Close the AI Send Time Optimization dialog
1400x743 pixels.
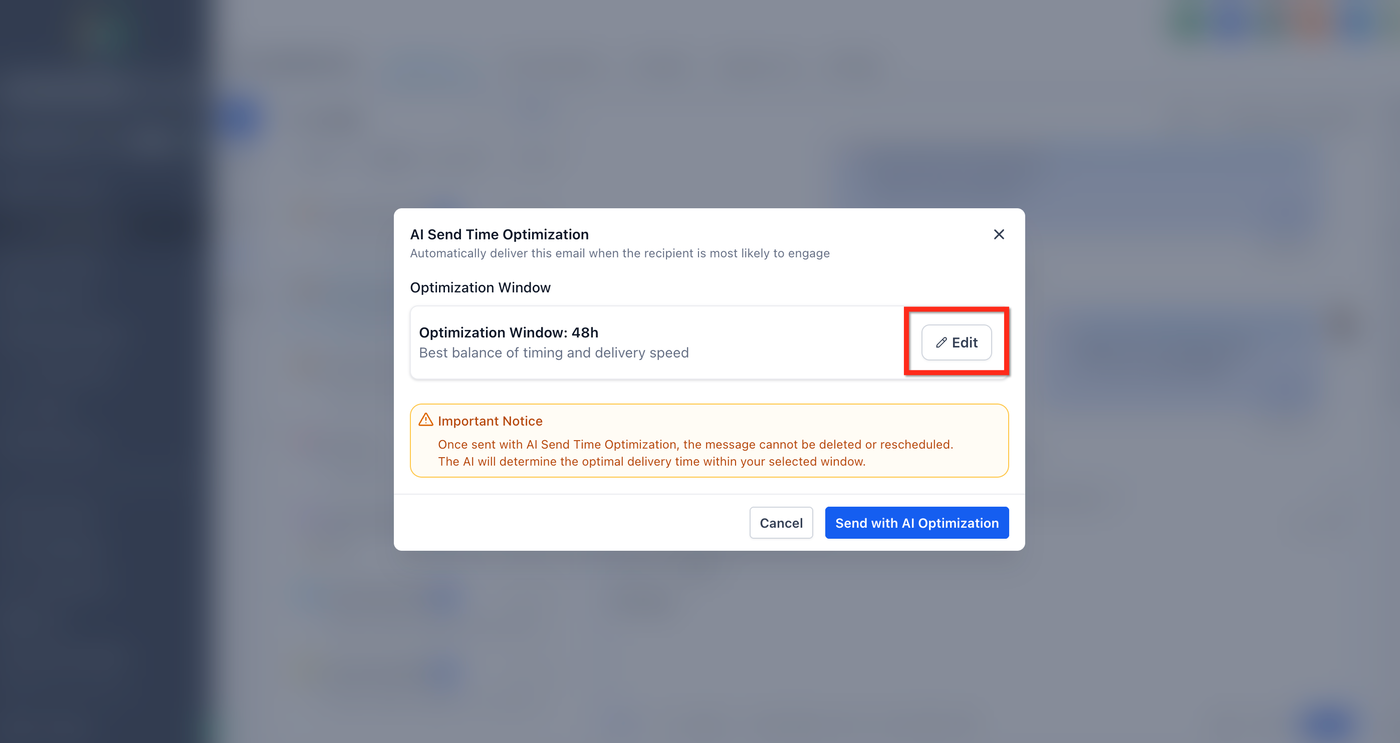tap(998, 234)
